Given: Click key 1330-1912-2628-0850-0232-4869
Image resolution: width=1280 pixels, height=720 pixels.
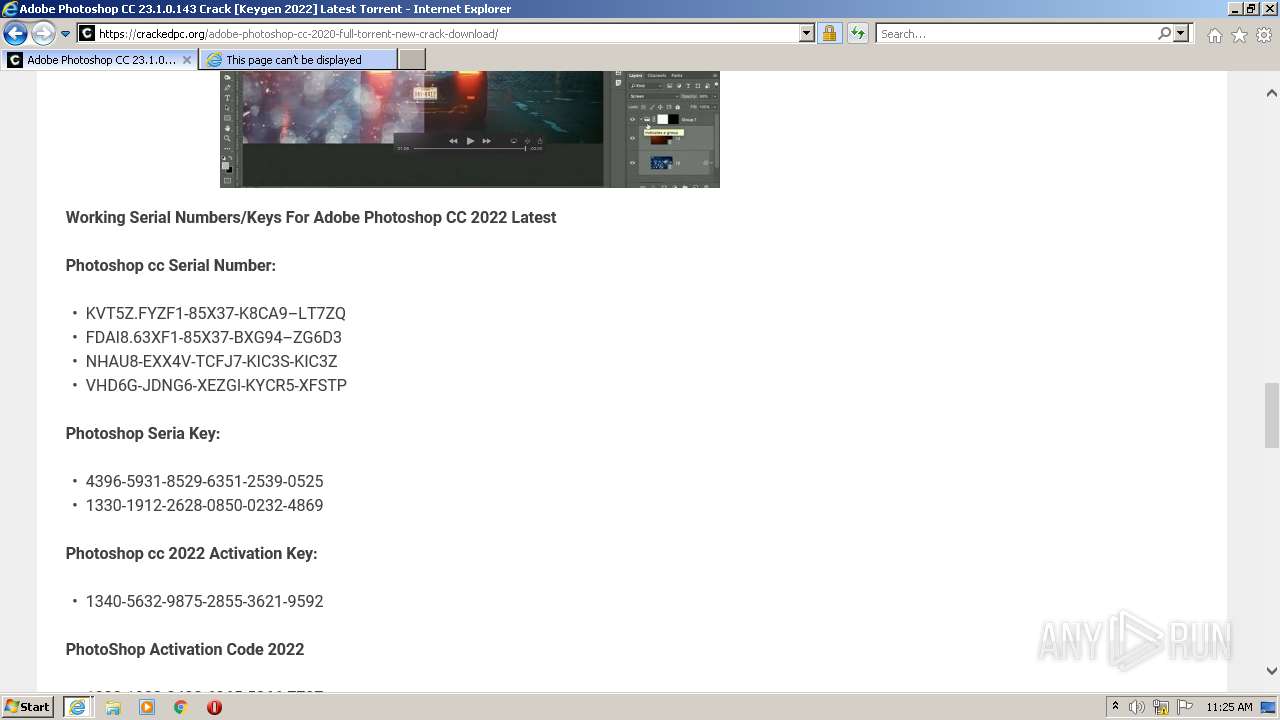Looking at the screenshot, I should click(x=205, y=505).
